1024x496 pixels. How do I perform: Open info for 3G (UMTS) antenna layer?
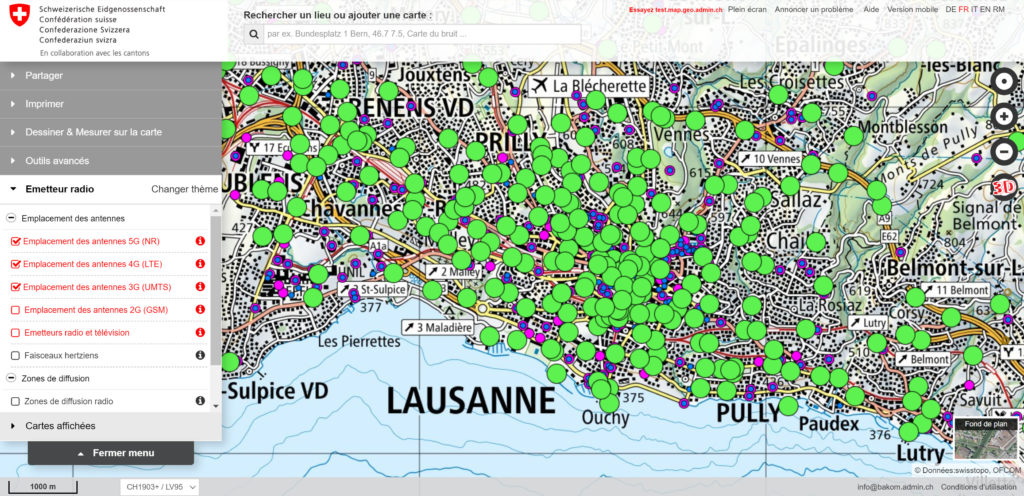tap(200, 287)
